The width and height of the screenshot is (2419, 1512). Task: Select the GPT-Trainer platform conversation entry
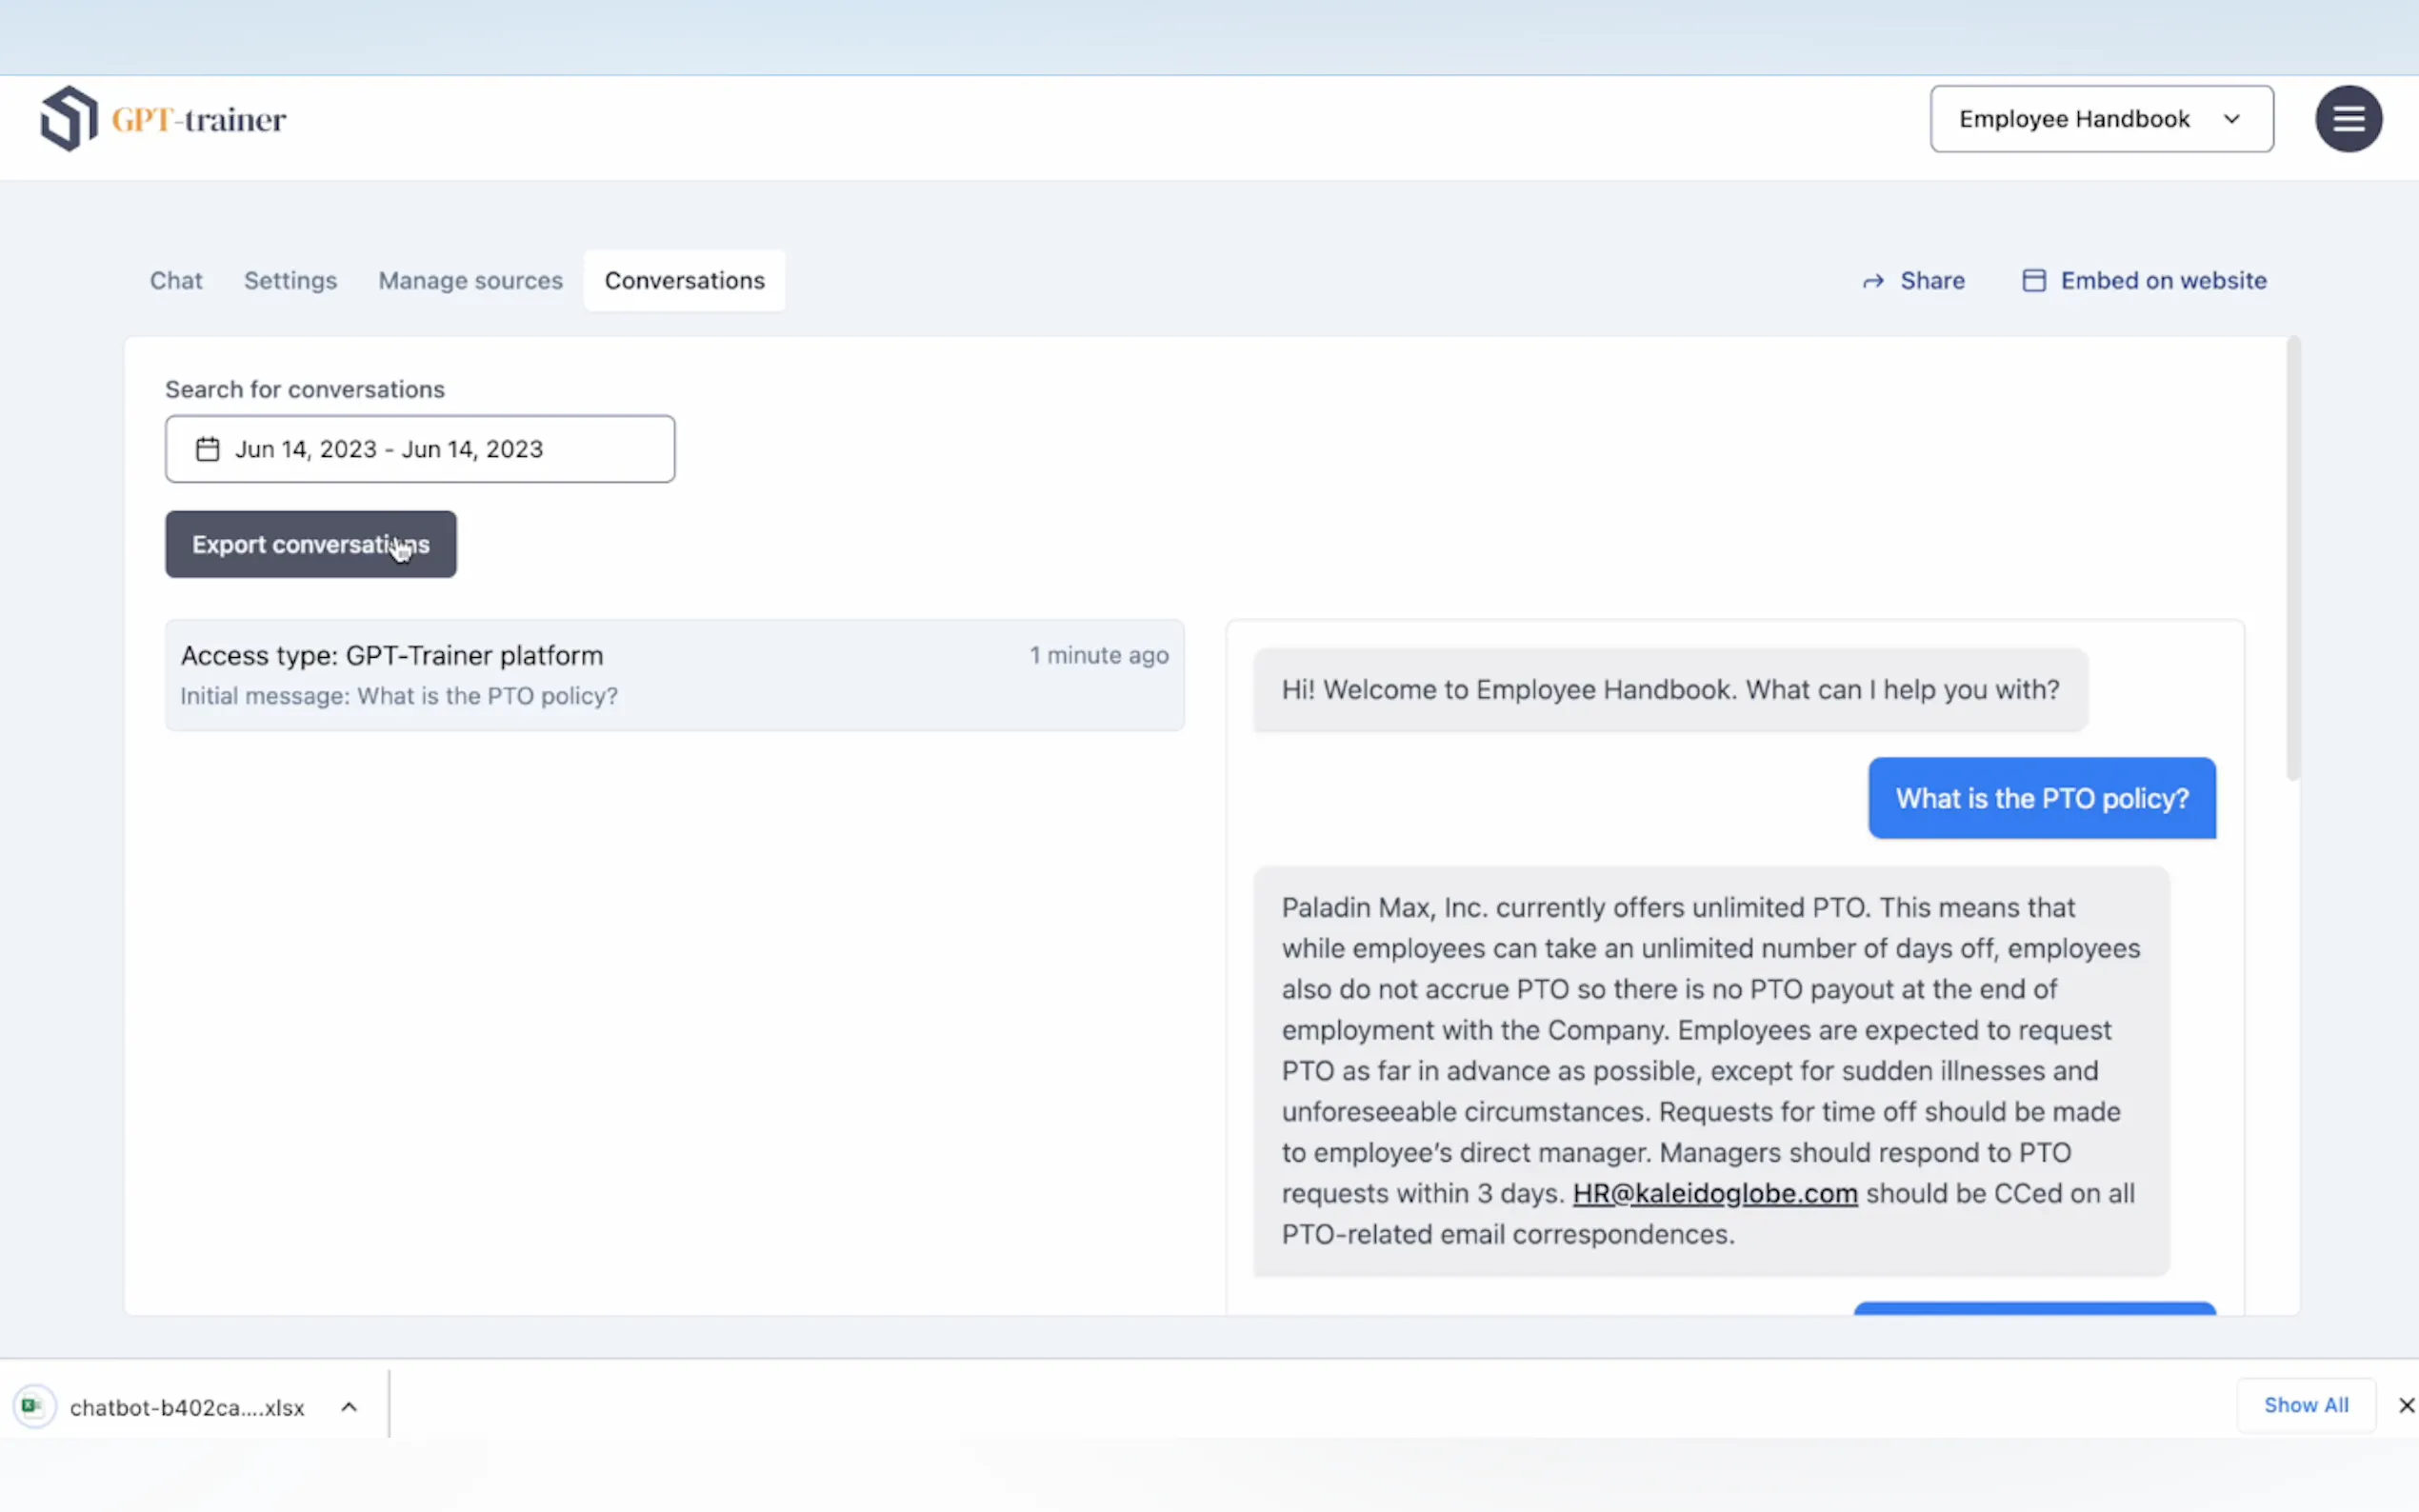click(x=674, y=675)
